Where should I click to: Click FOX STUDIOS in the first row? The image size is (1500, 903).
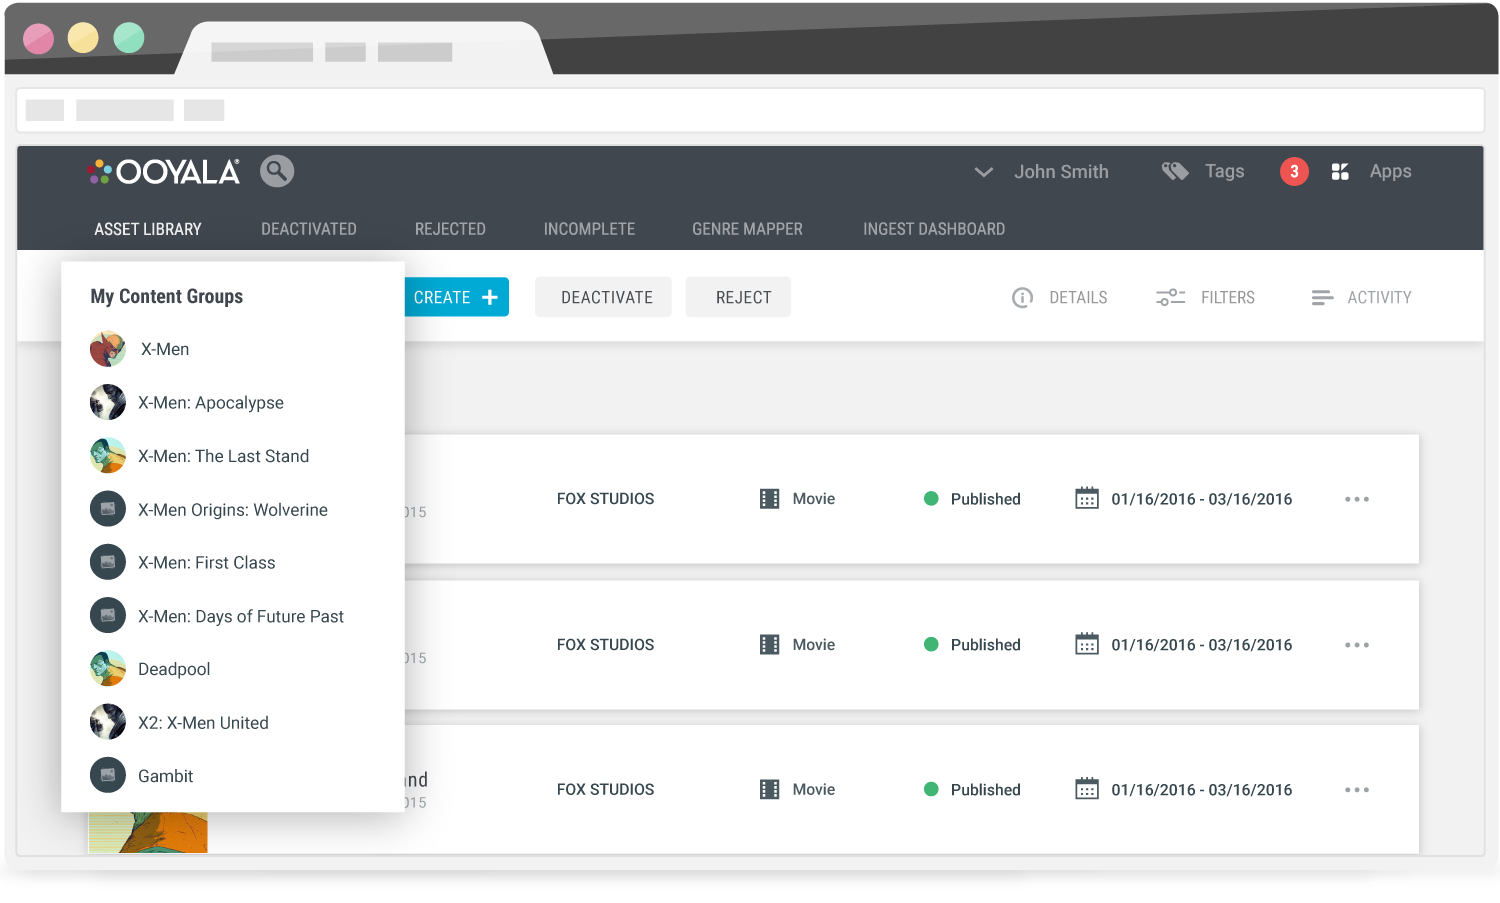[605, 499]
